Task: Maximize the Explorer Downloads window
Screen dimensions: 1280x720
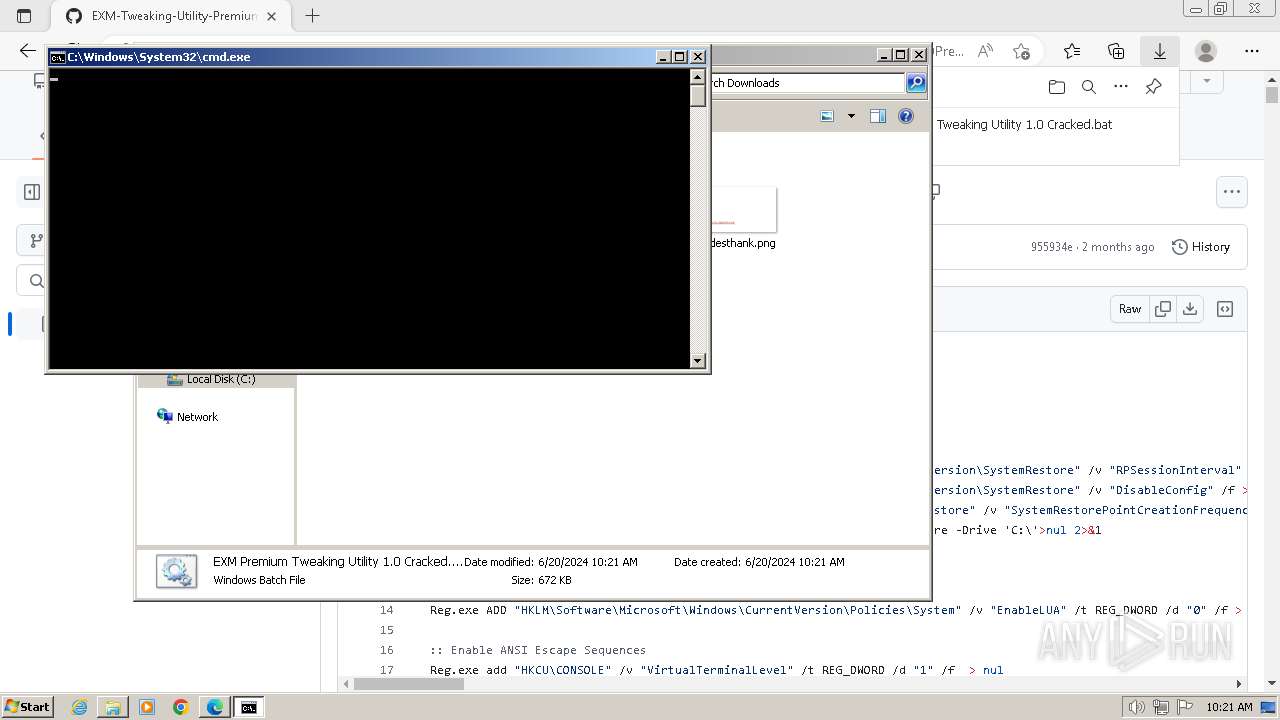Action: click(x=901, y=55)
